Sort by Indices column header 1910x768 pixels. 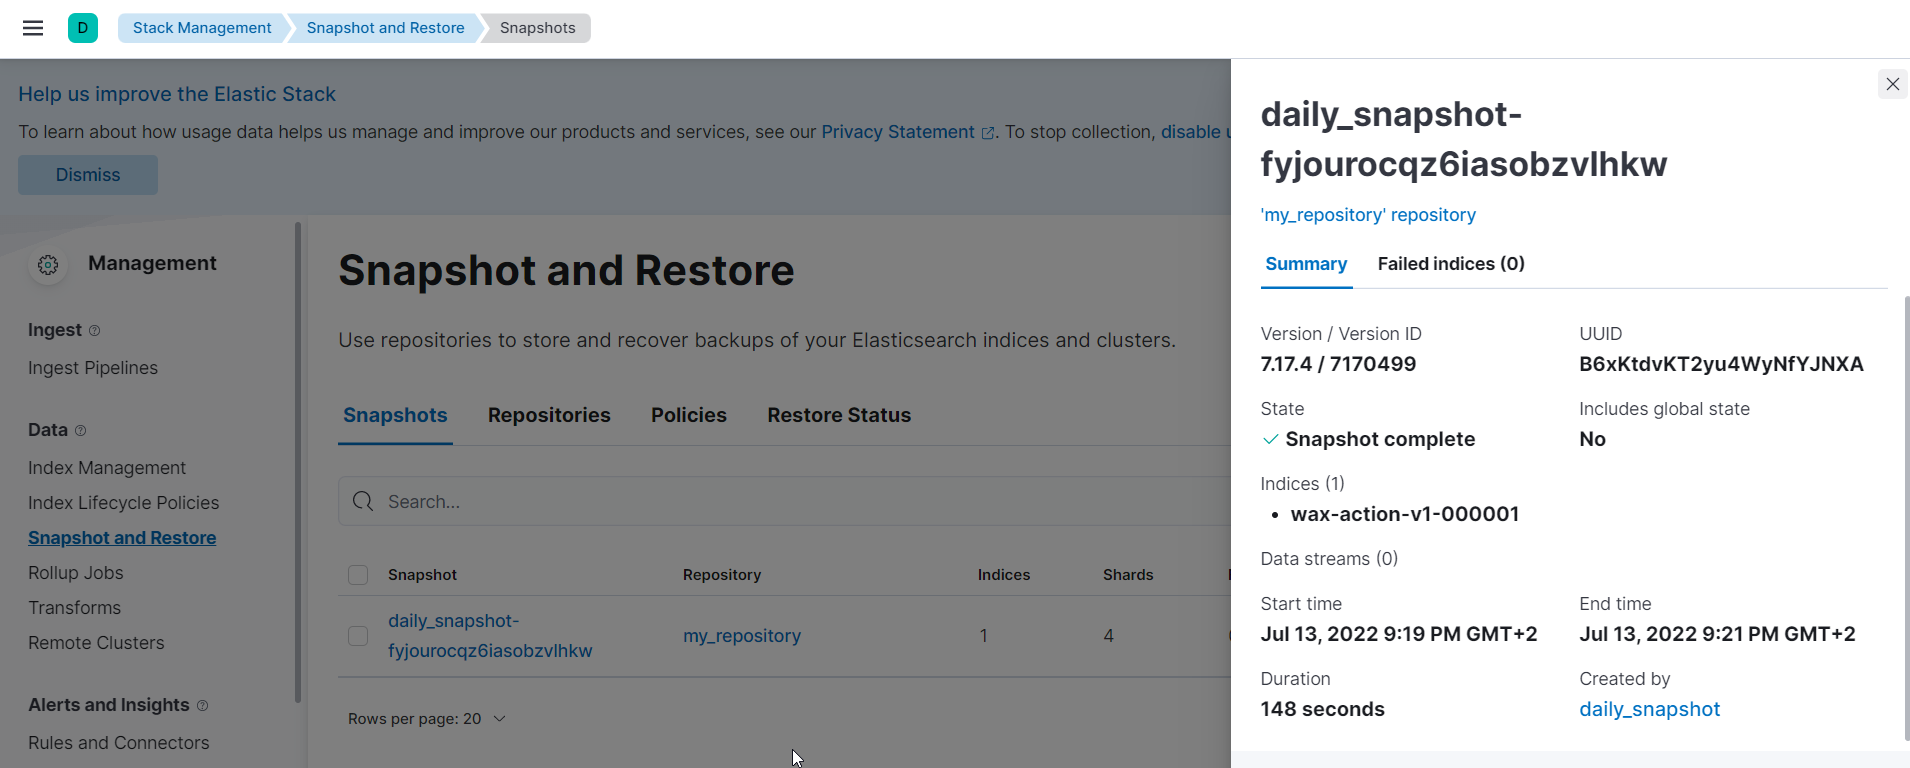point(1004,575)
